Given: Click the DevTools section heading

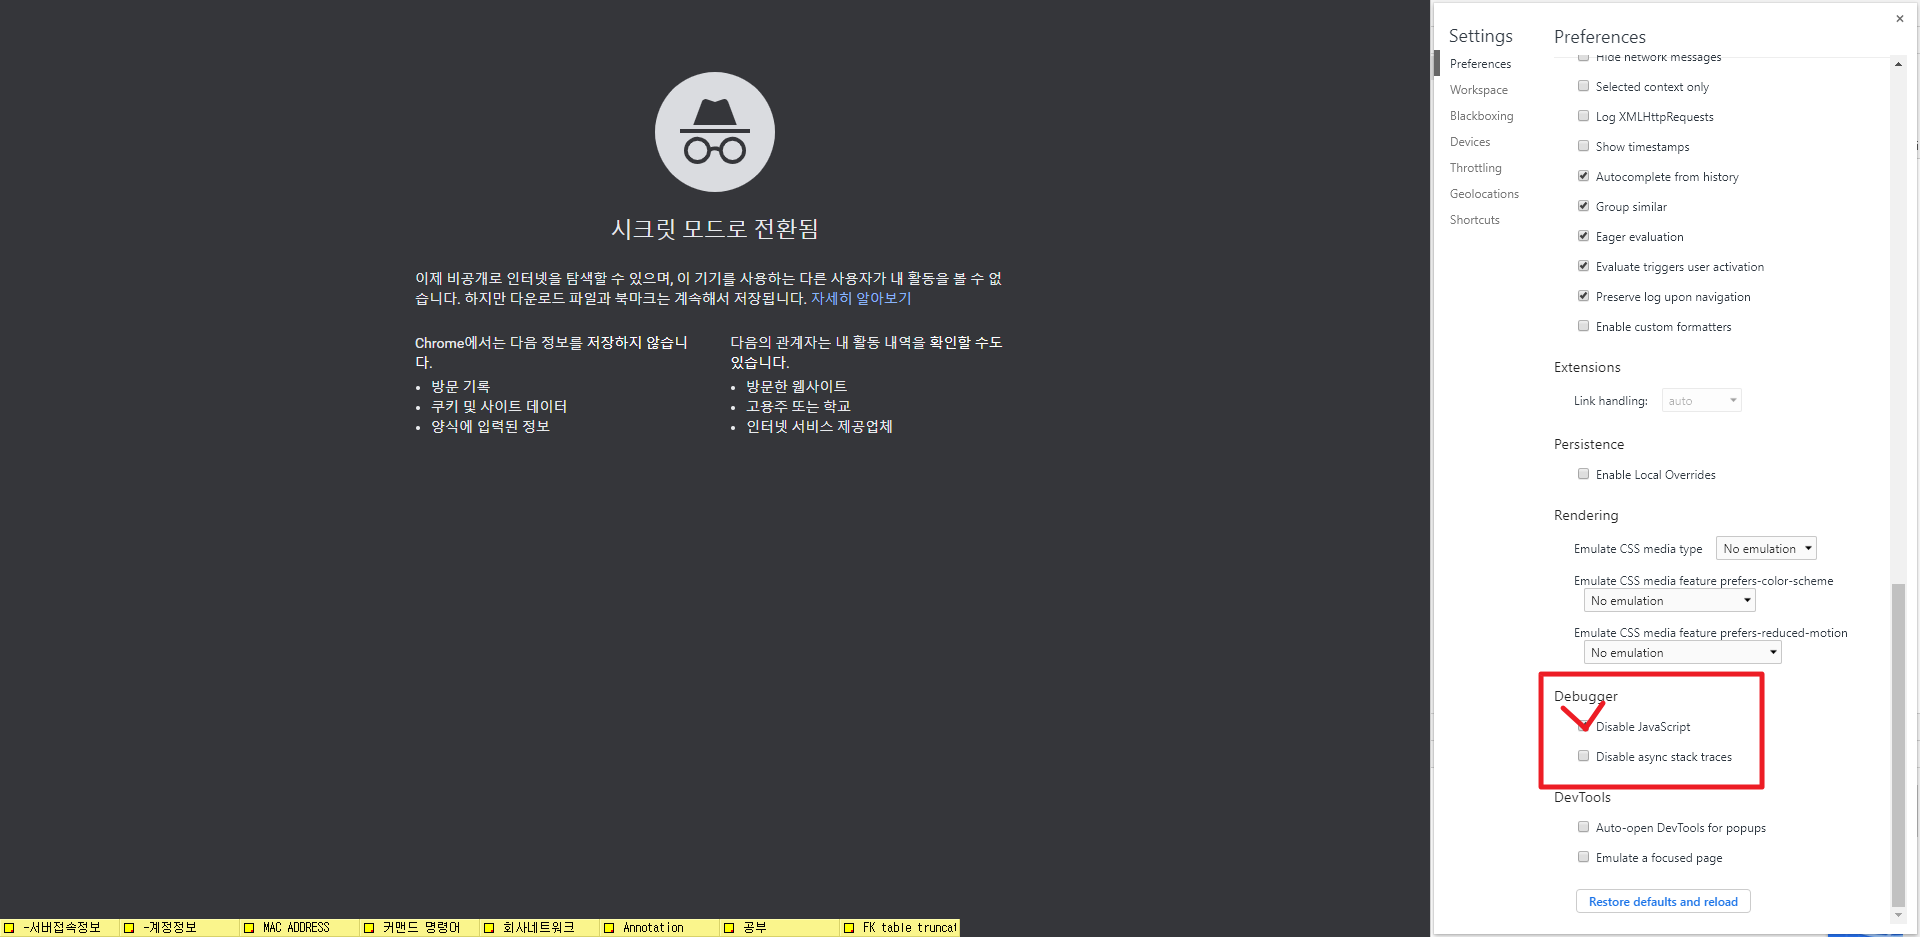Looking at the screenshot, I should pos(1582,797).
